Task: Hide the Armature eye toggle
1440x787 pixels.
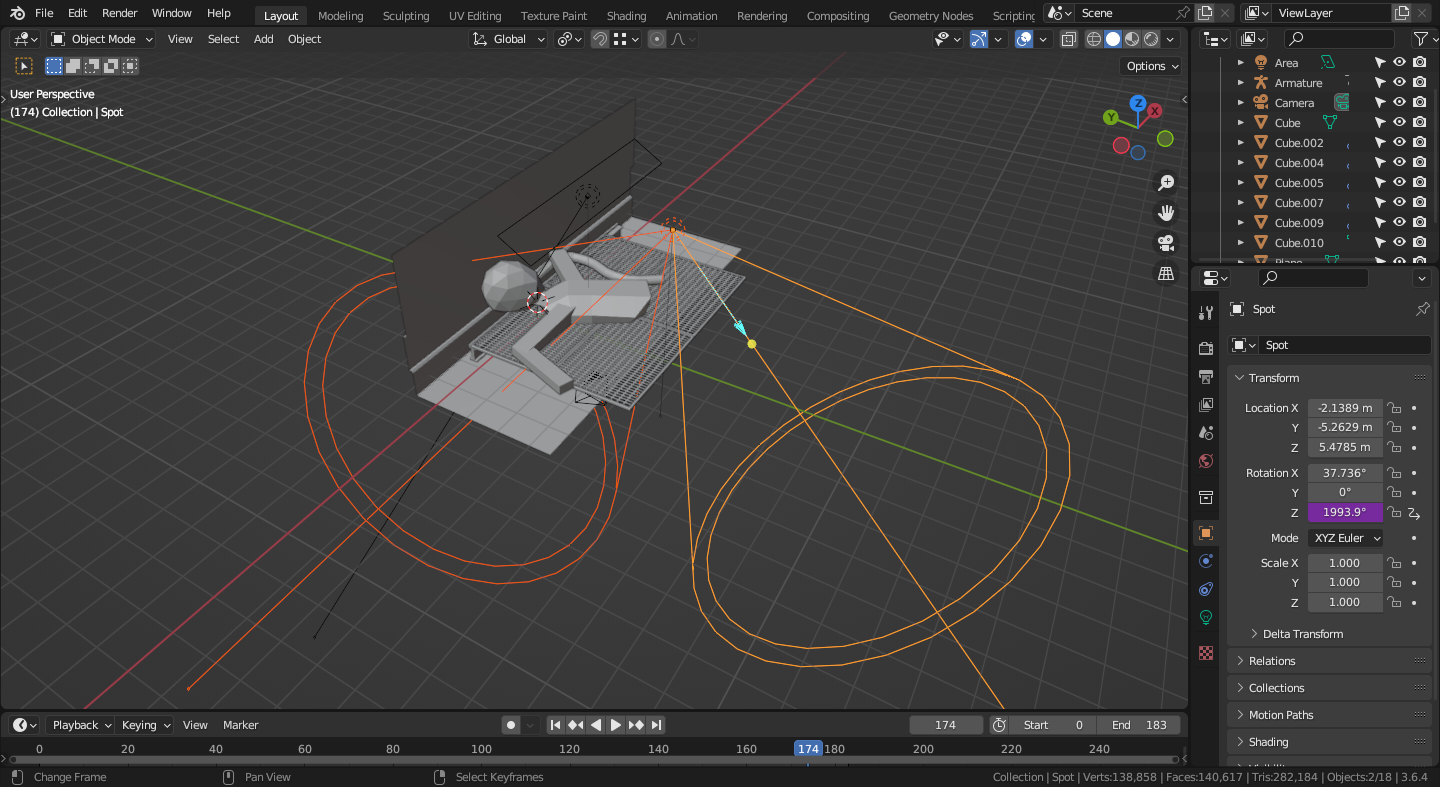Action: click(x=1400, y=82)
